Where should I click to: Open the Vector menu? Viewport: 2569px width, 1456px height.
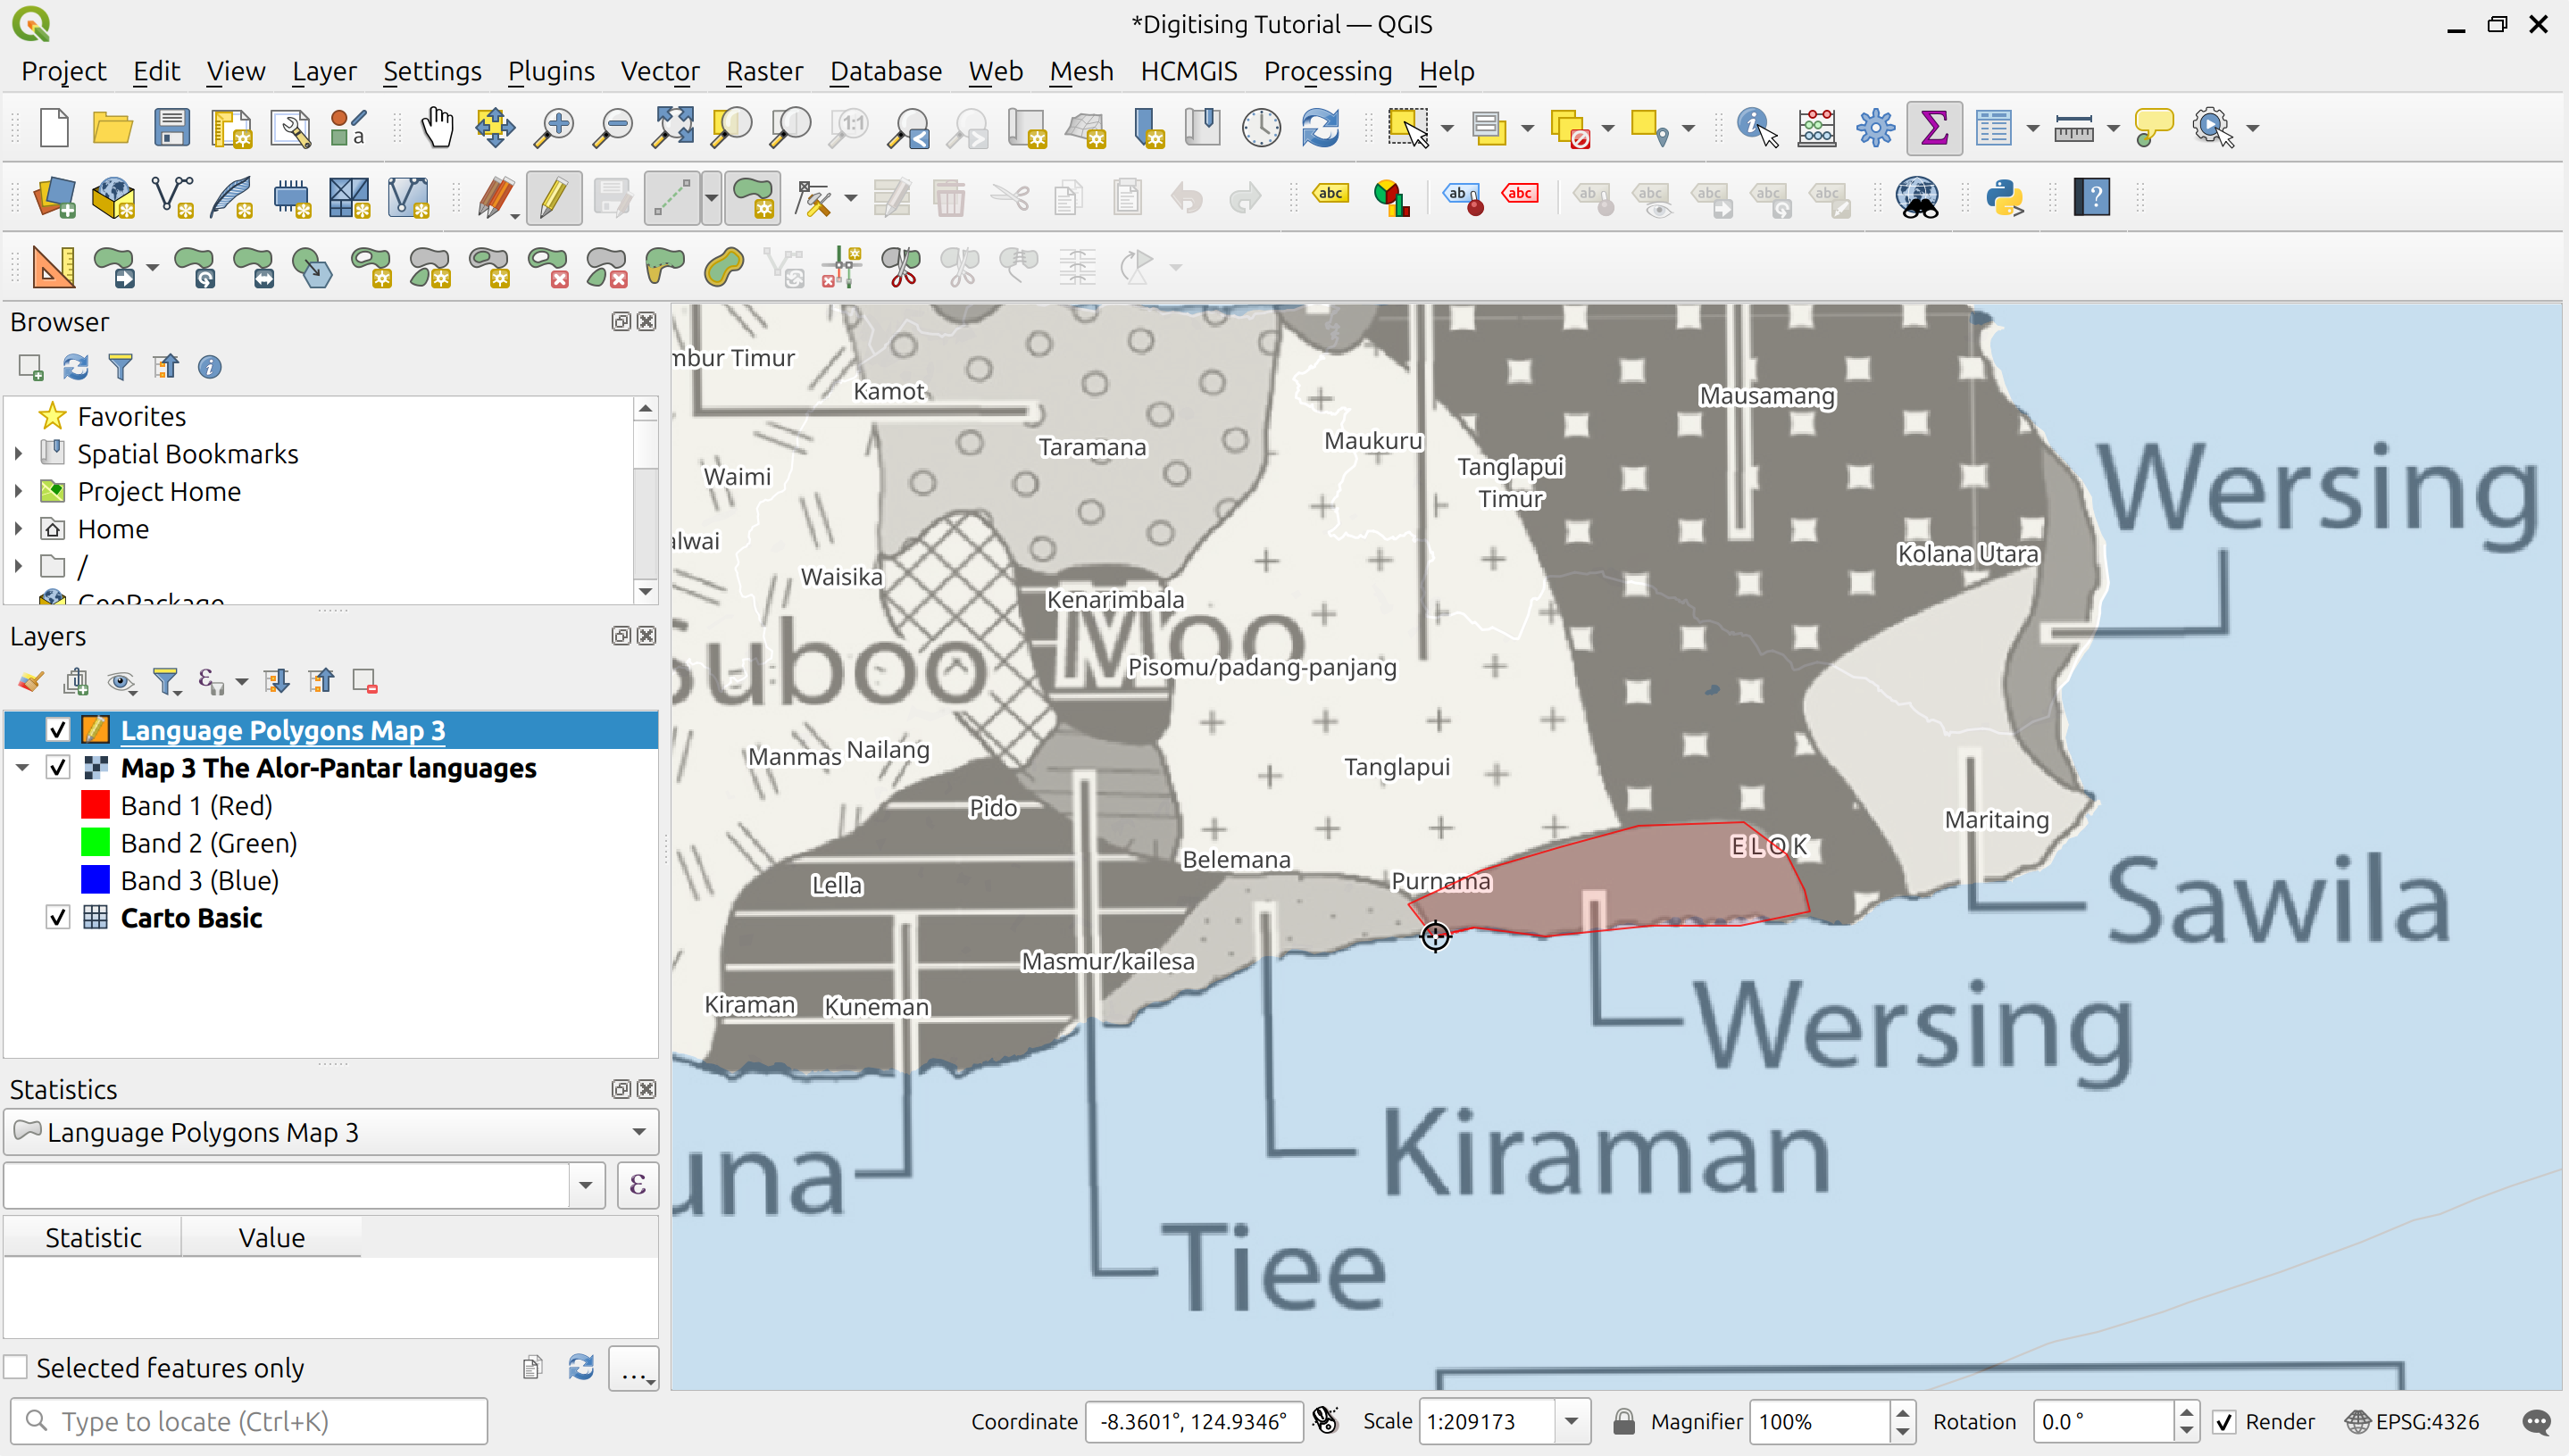(660, 71)
